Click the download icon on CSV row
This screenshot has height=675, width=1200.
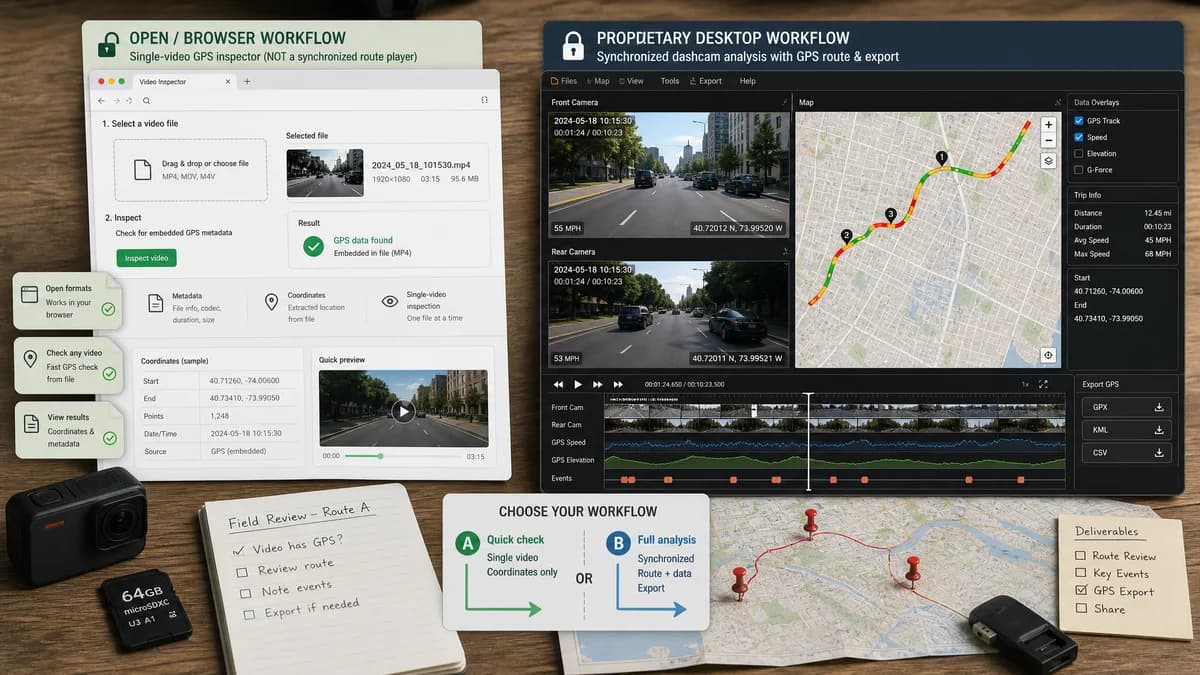point(1159,453)
